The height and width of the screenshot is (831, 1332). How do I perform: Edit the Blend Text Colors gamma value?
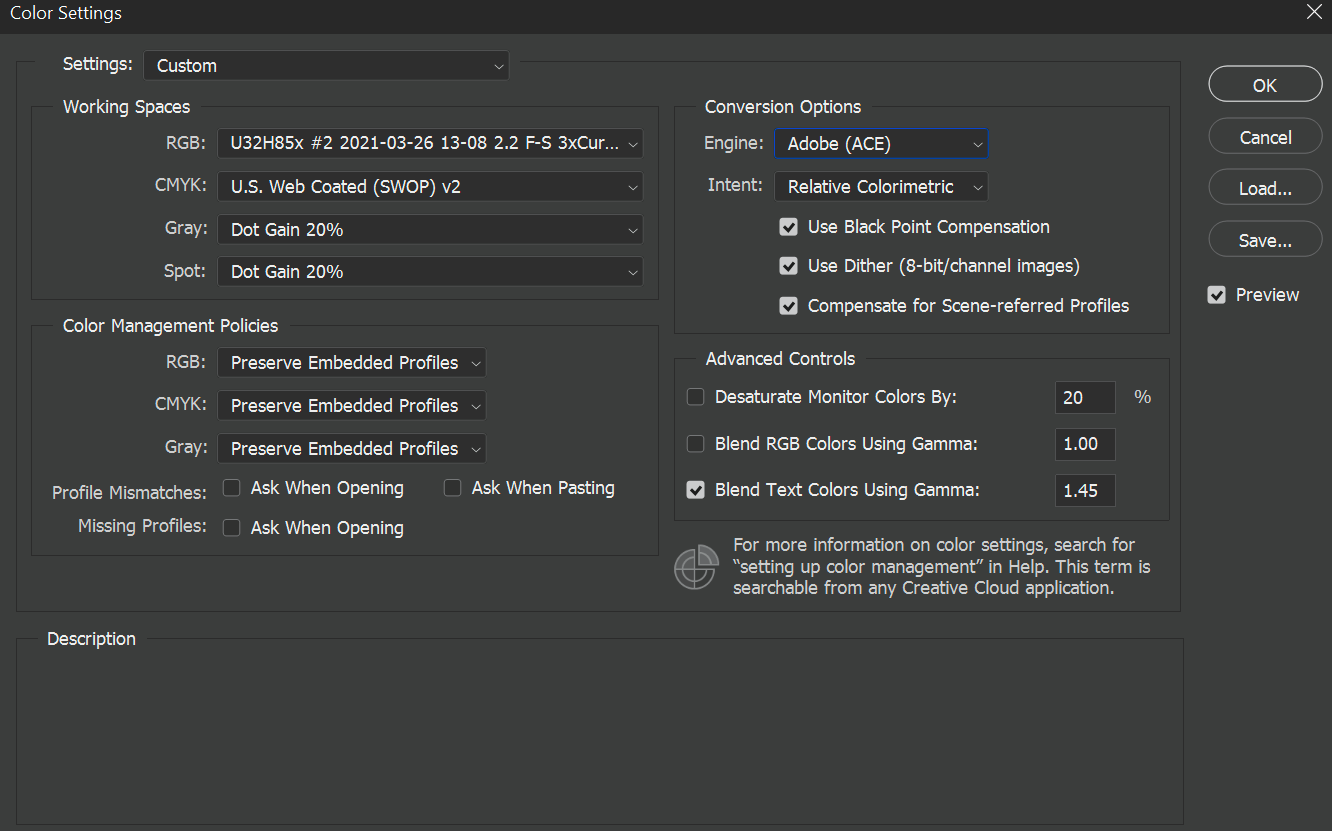1085,490
